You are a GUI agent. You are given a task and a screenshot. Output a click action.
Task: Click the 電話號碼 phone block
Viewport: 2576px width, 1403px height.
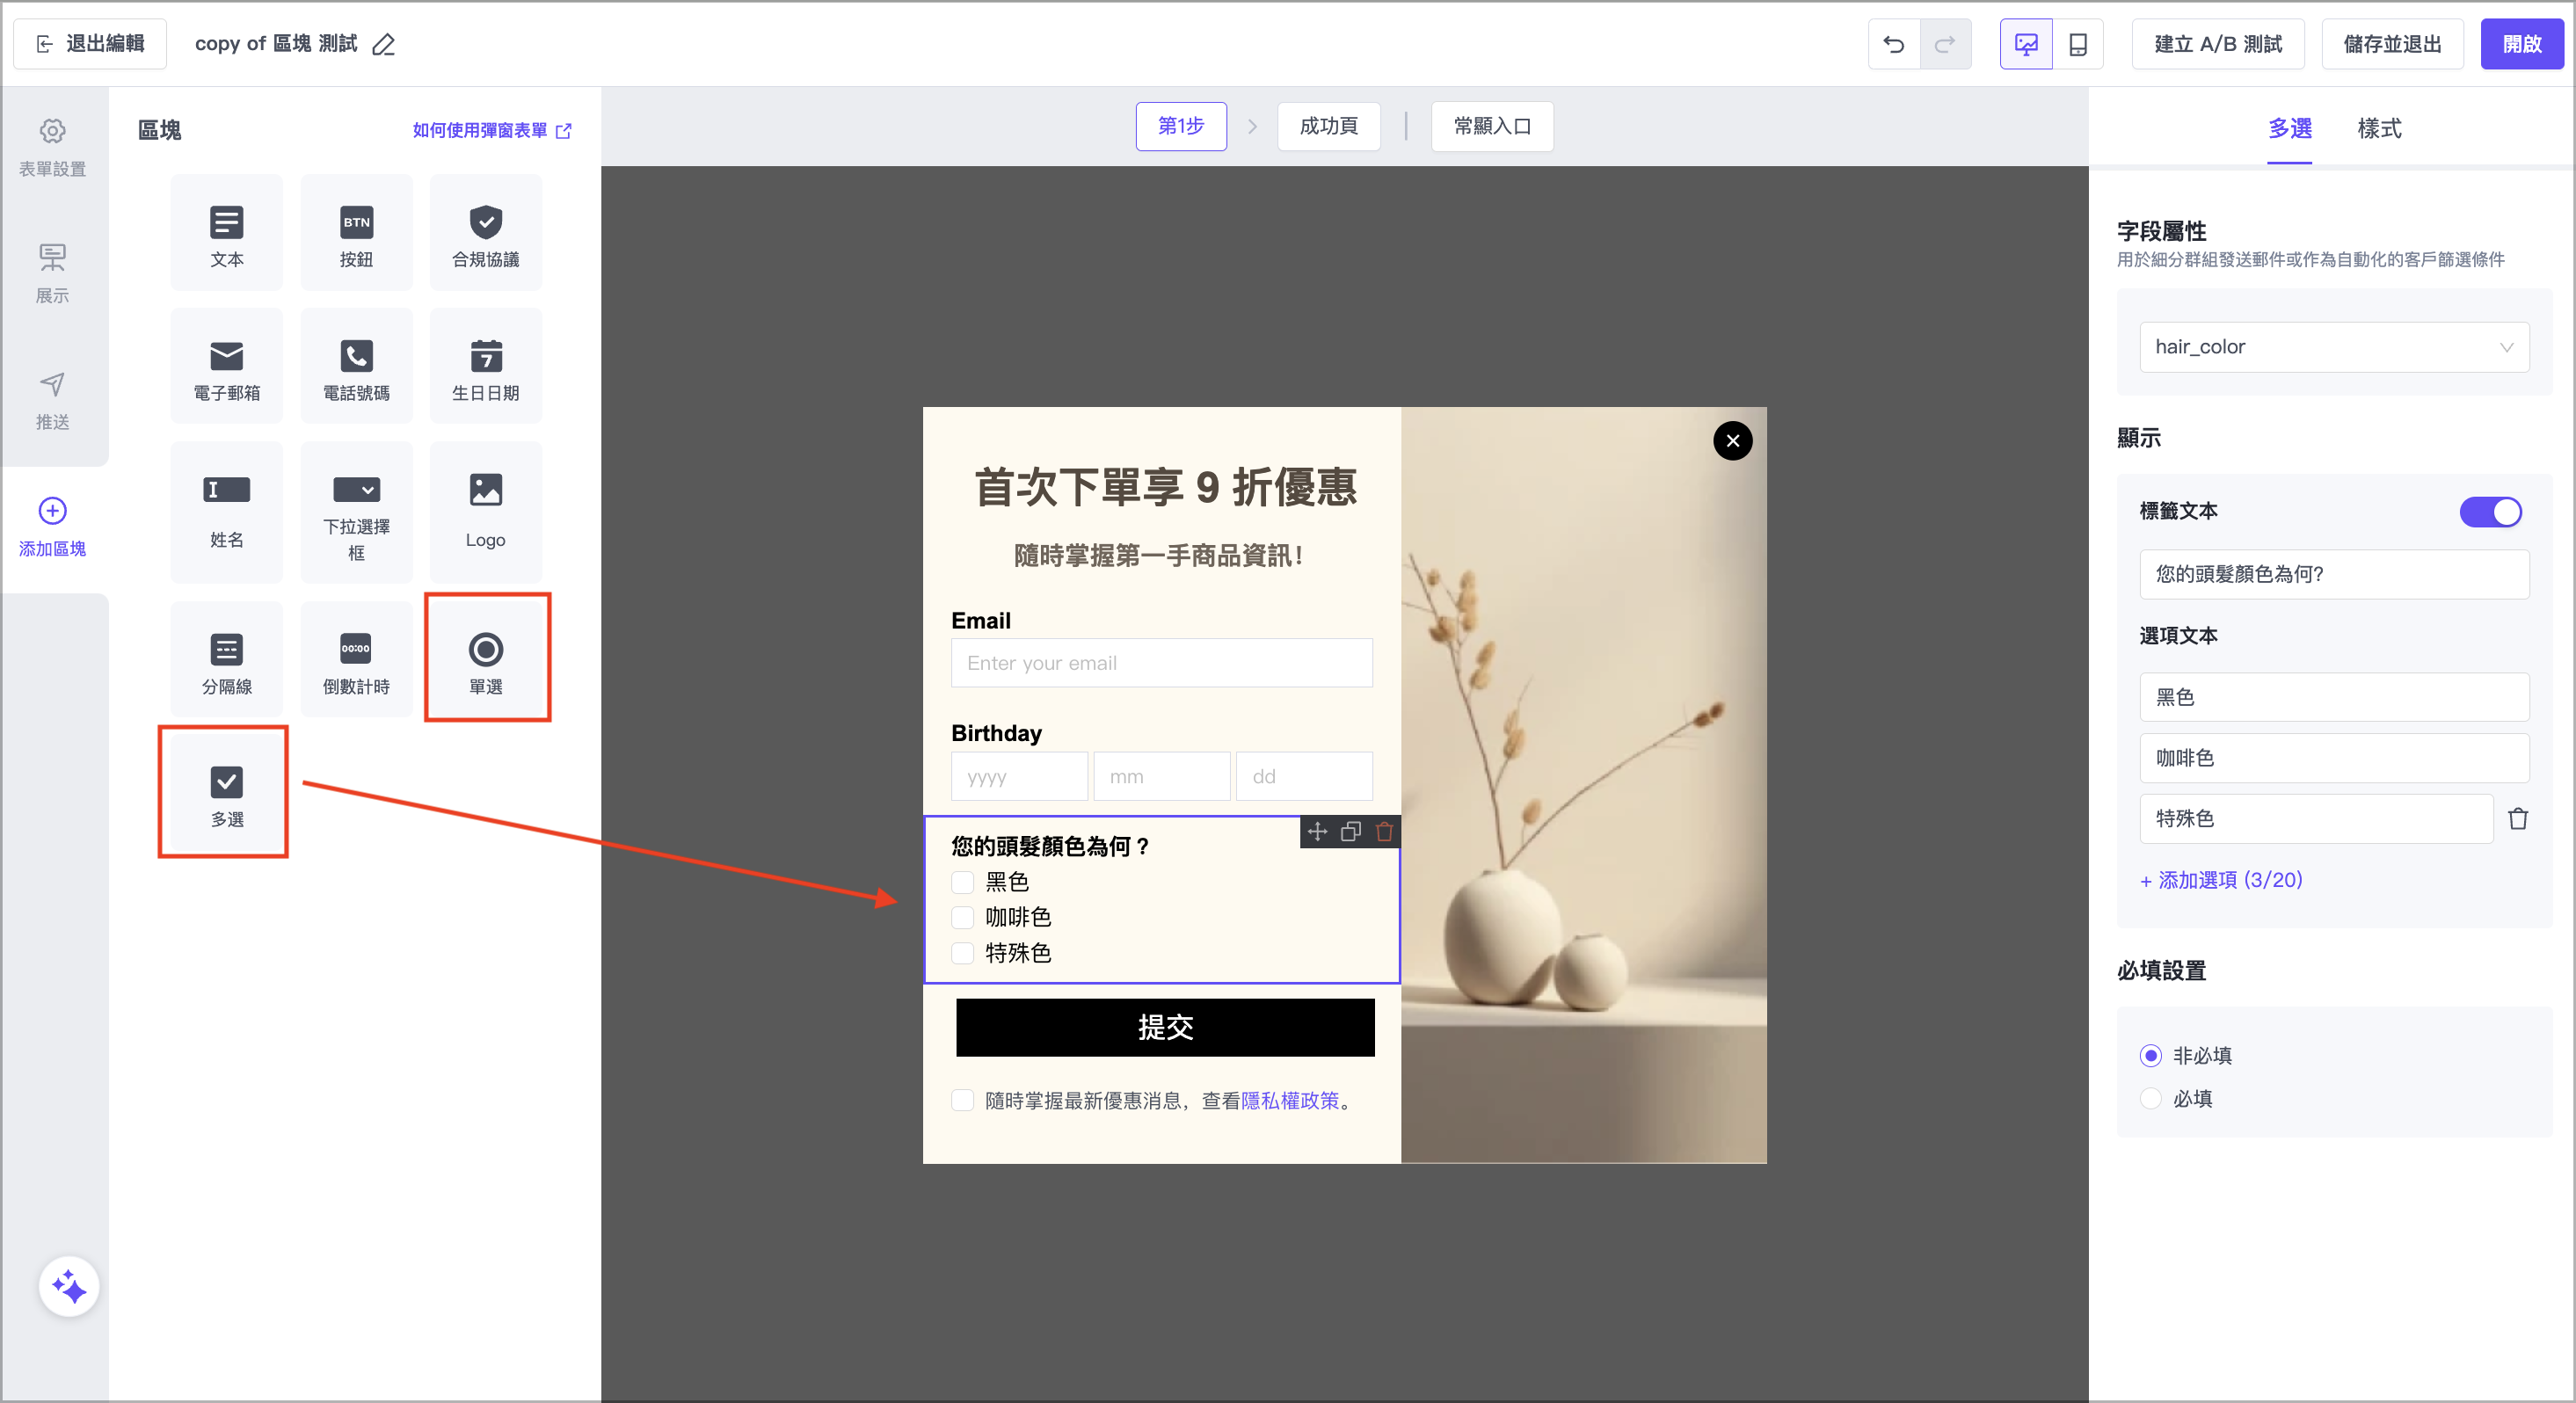(356, 367)
